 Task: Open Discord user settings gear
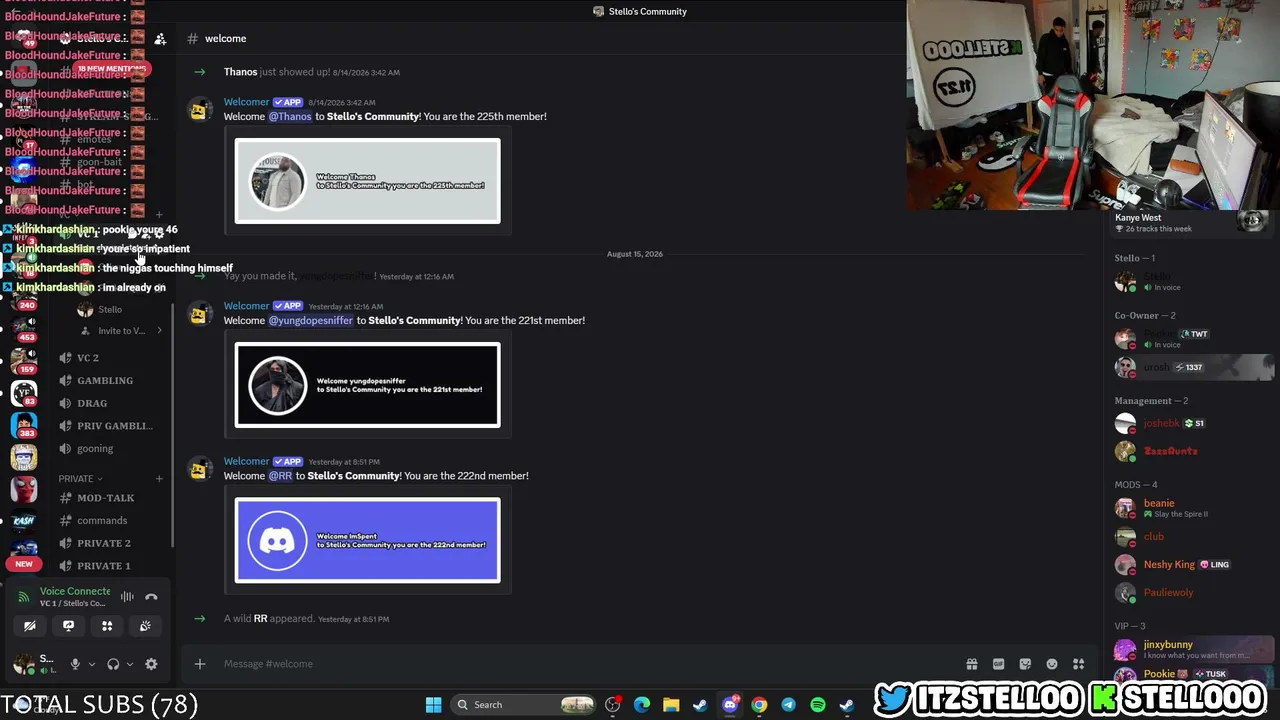[x=151, y=664]
